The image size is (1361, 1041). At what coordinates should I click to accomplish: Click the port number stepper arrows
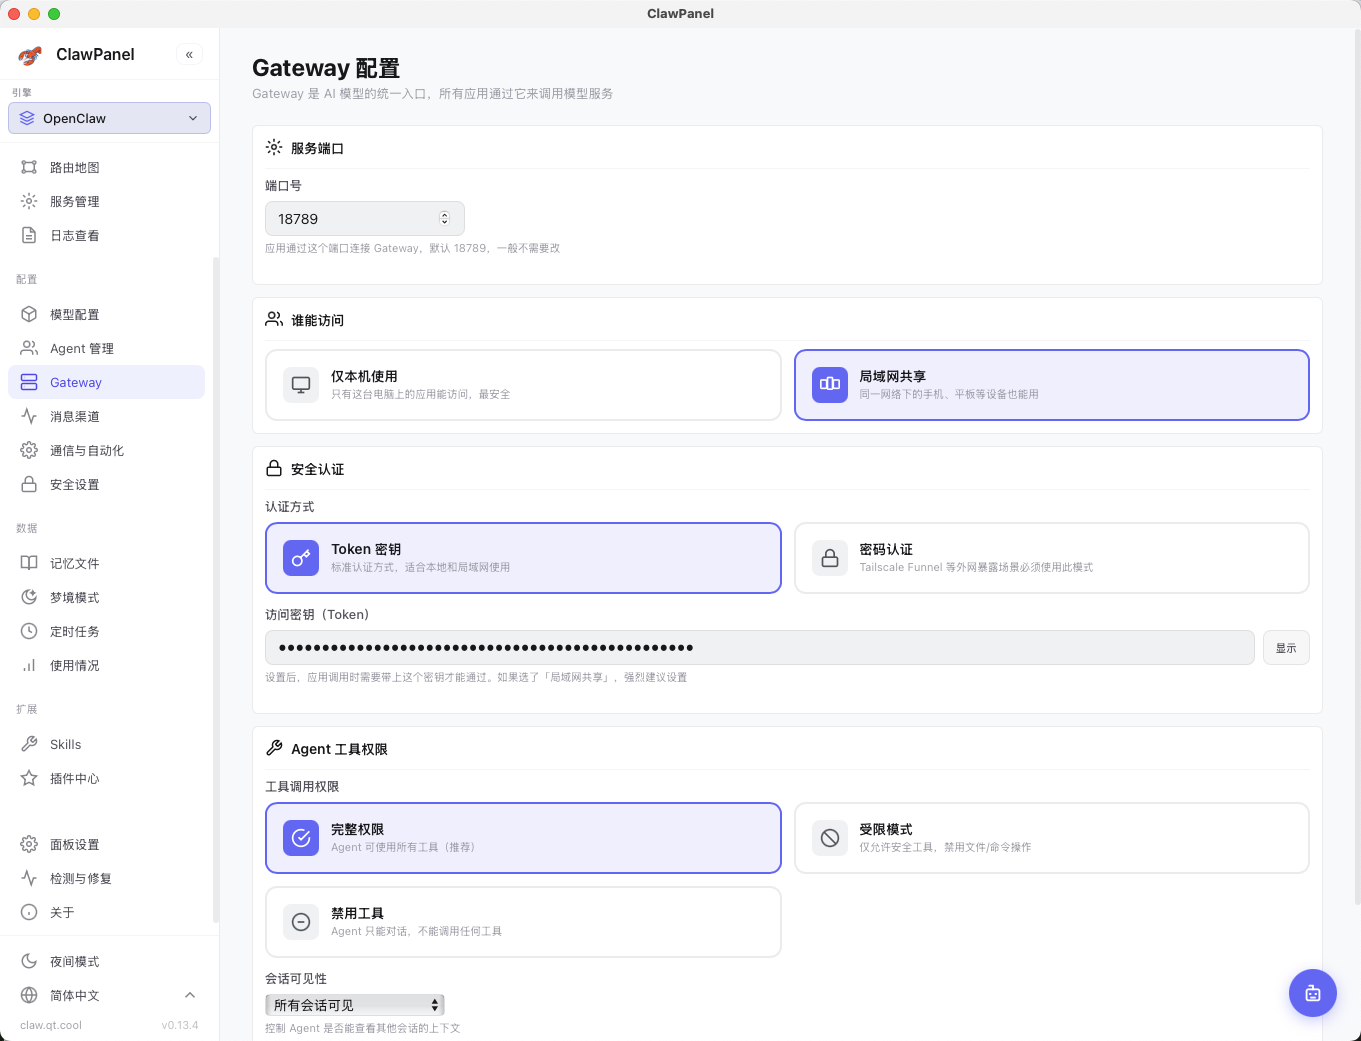[x=445, y=218]
